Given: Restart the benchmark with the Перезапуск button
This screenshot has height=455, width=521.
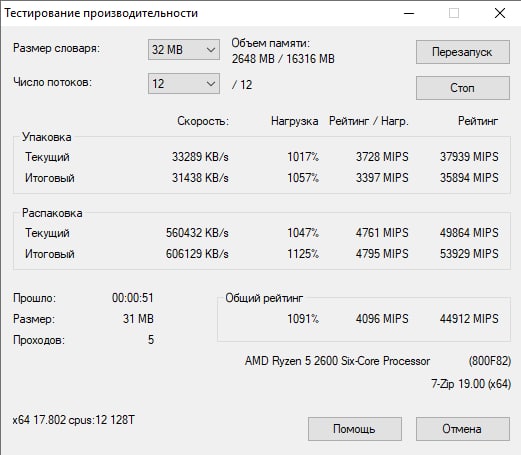Looking at the screenshot, I should click(463, 52).
